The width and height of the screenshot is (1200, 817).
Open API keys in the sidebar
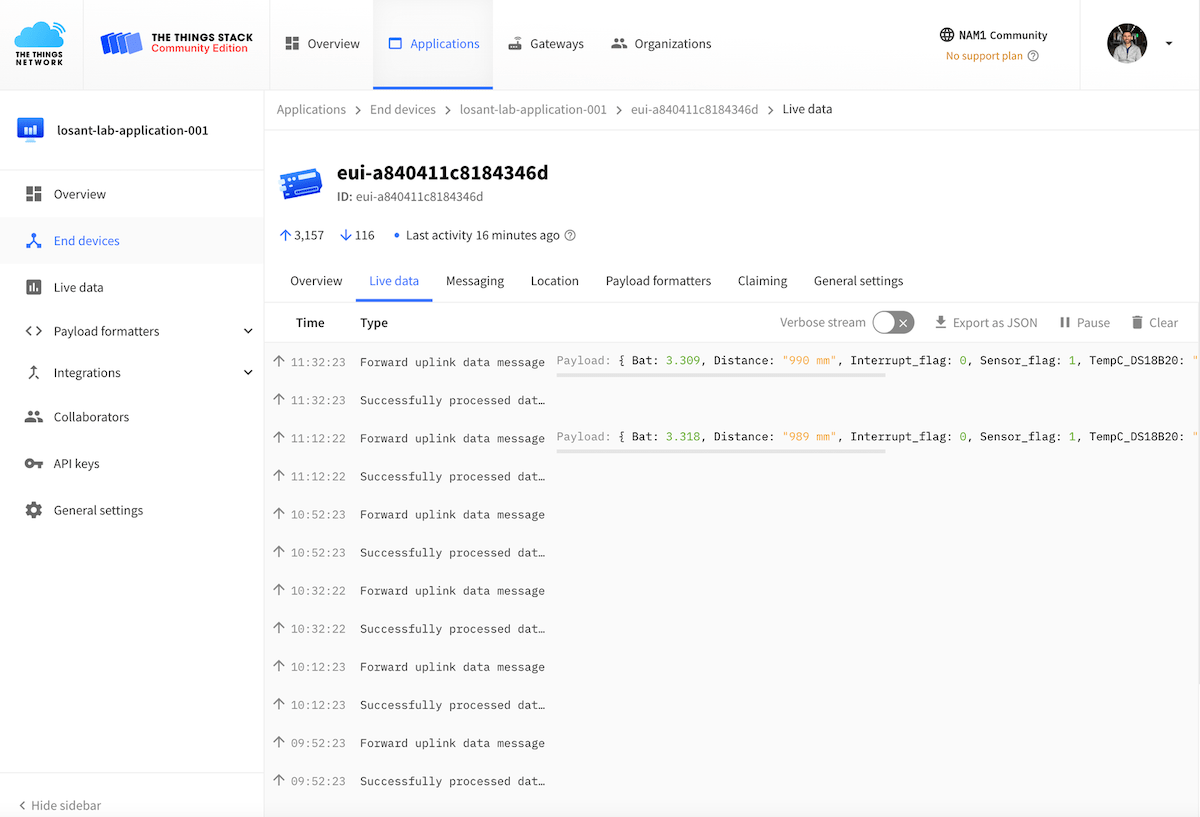point(132,464)
